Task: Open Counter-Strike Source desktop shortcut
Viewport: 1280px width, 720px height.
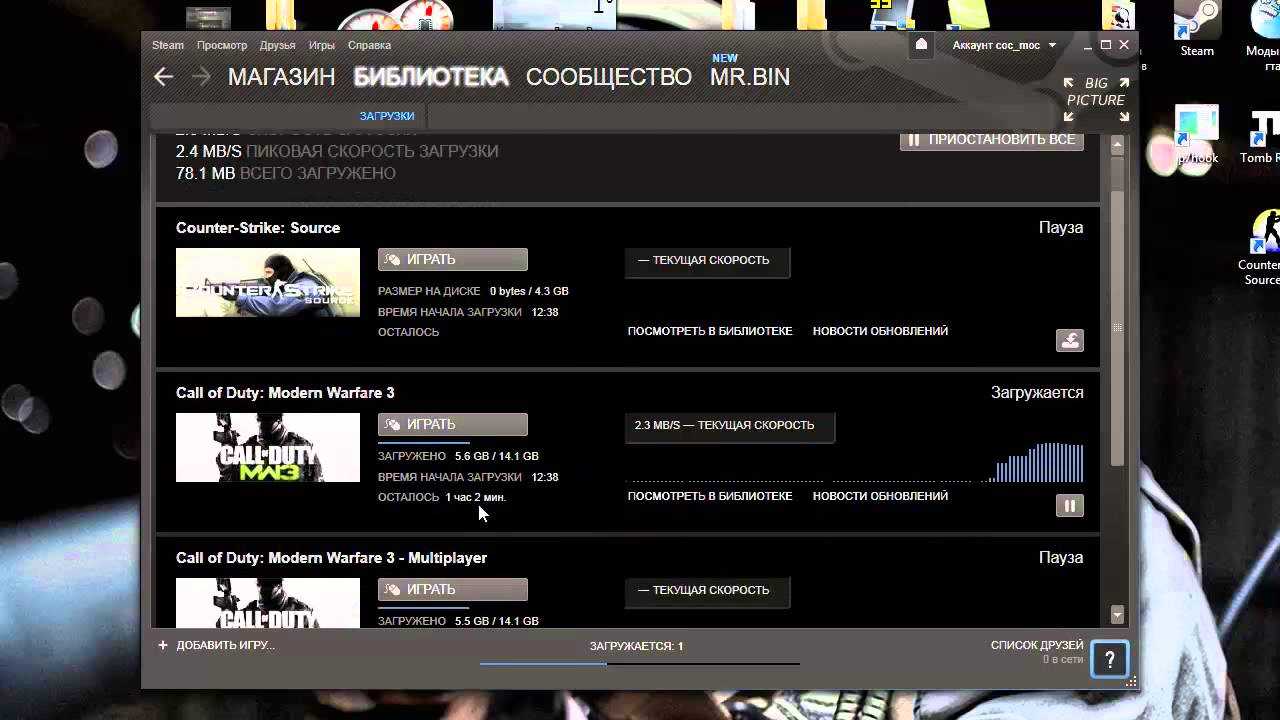Action: [1262, 248]
